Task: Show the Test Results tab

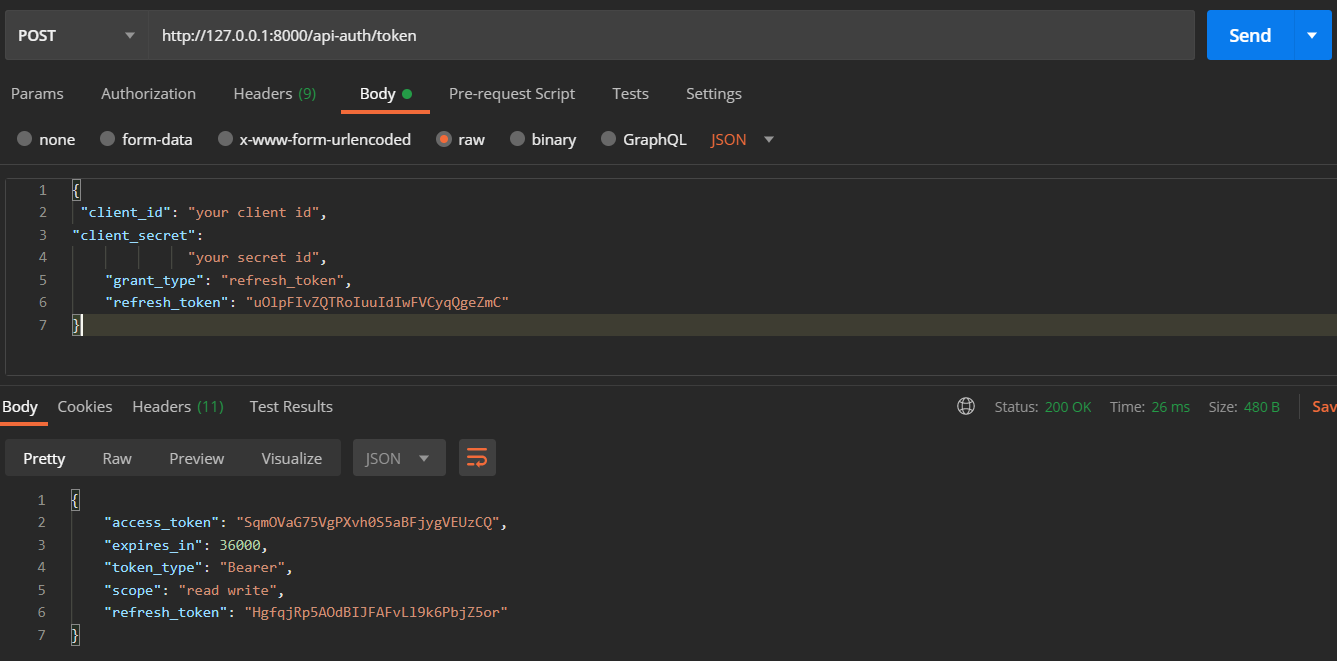Action: (291, 406)
